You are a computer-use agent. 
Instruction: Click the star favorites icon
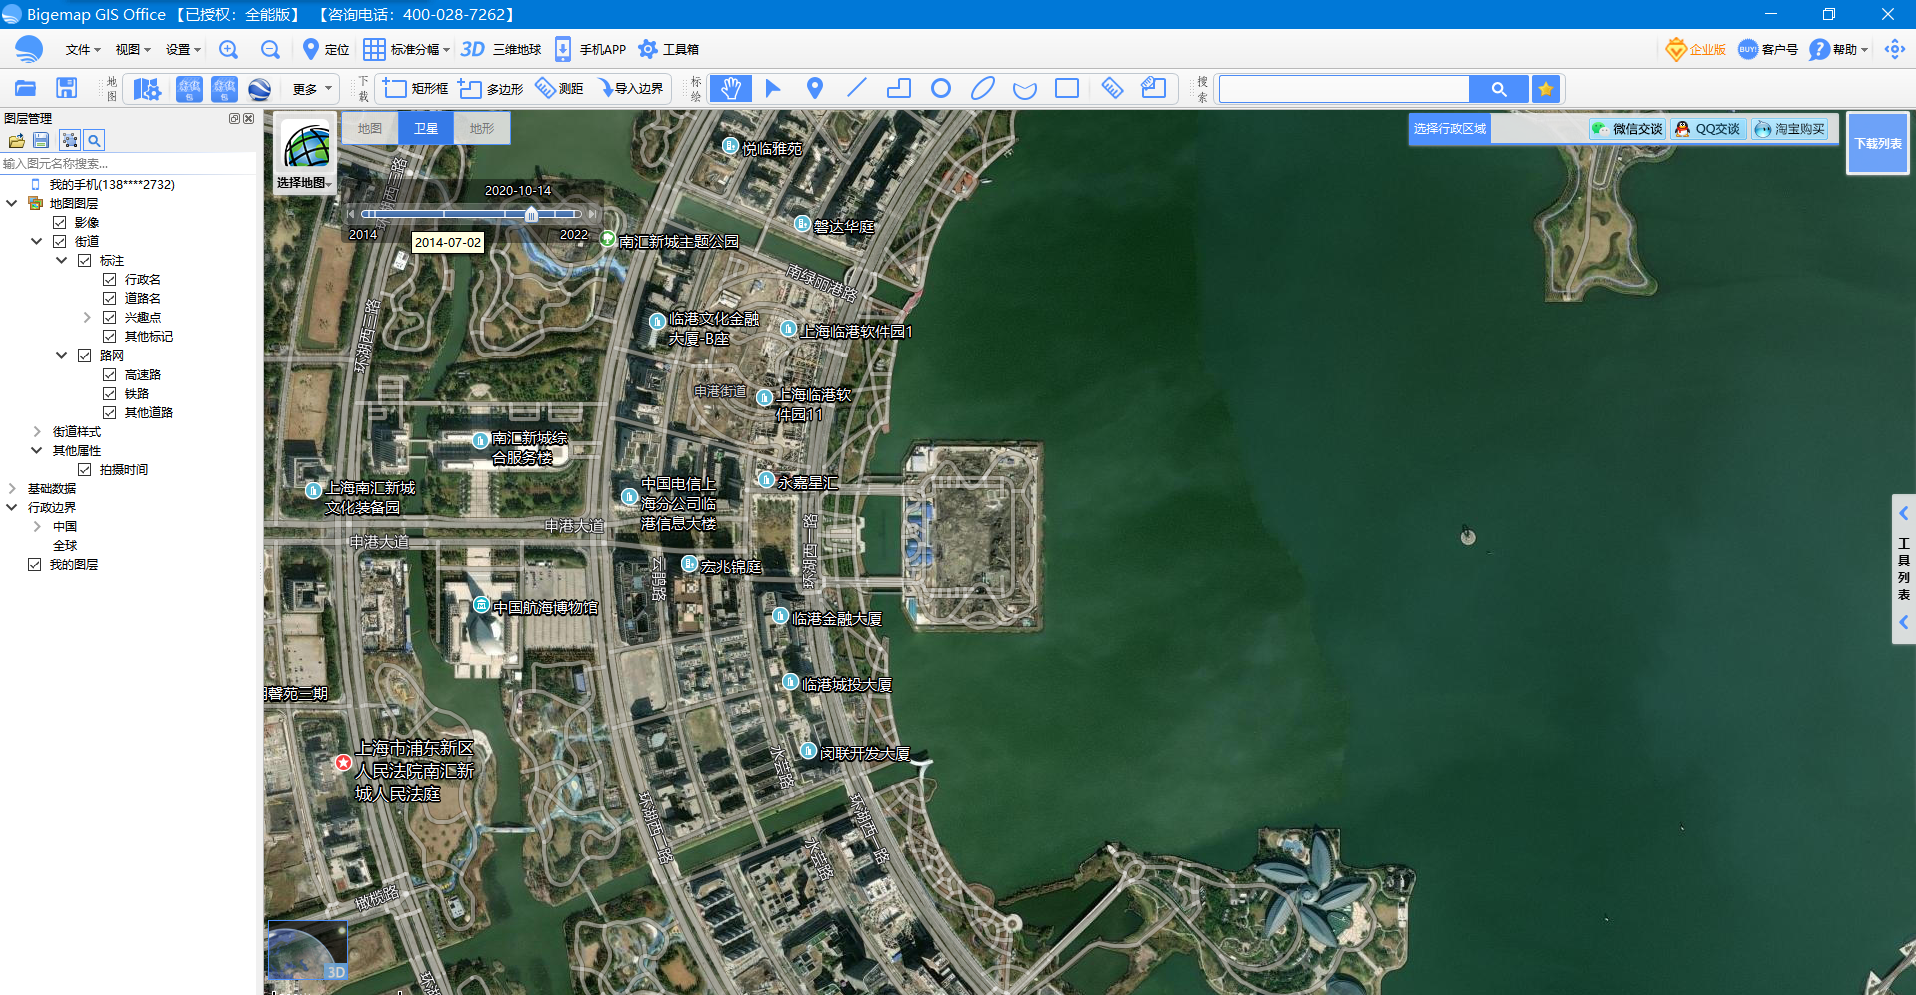point(1546,89)
